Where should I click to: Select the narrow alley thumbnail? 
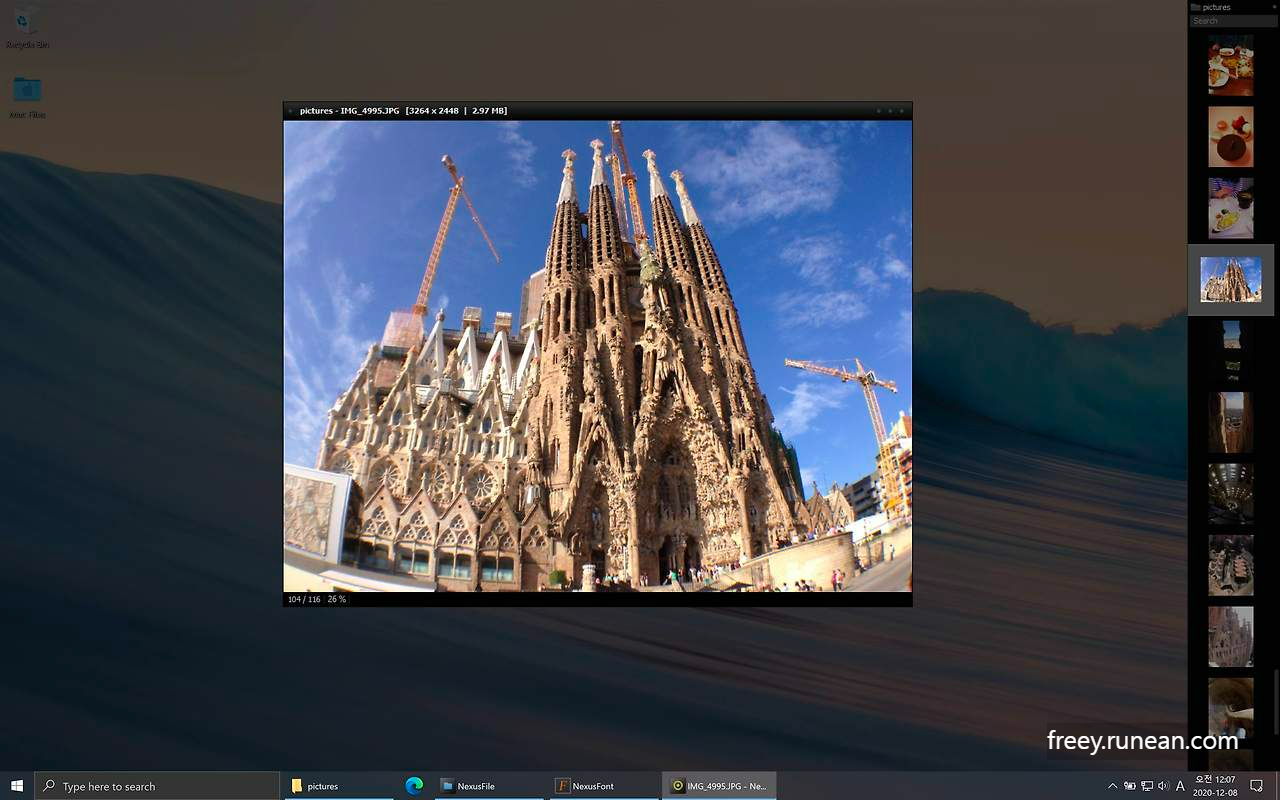click(1230, 422)
